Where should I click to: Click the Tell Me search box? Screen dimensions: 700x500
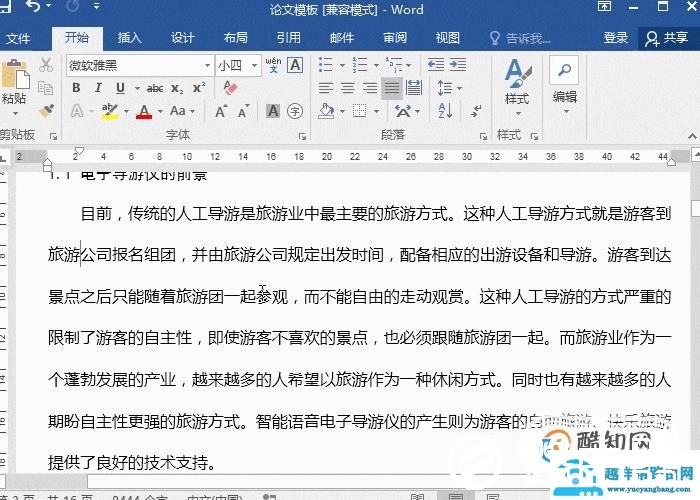(521, 38)
